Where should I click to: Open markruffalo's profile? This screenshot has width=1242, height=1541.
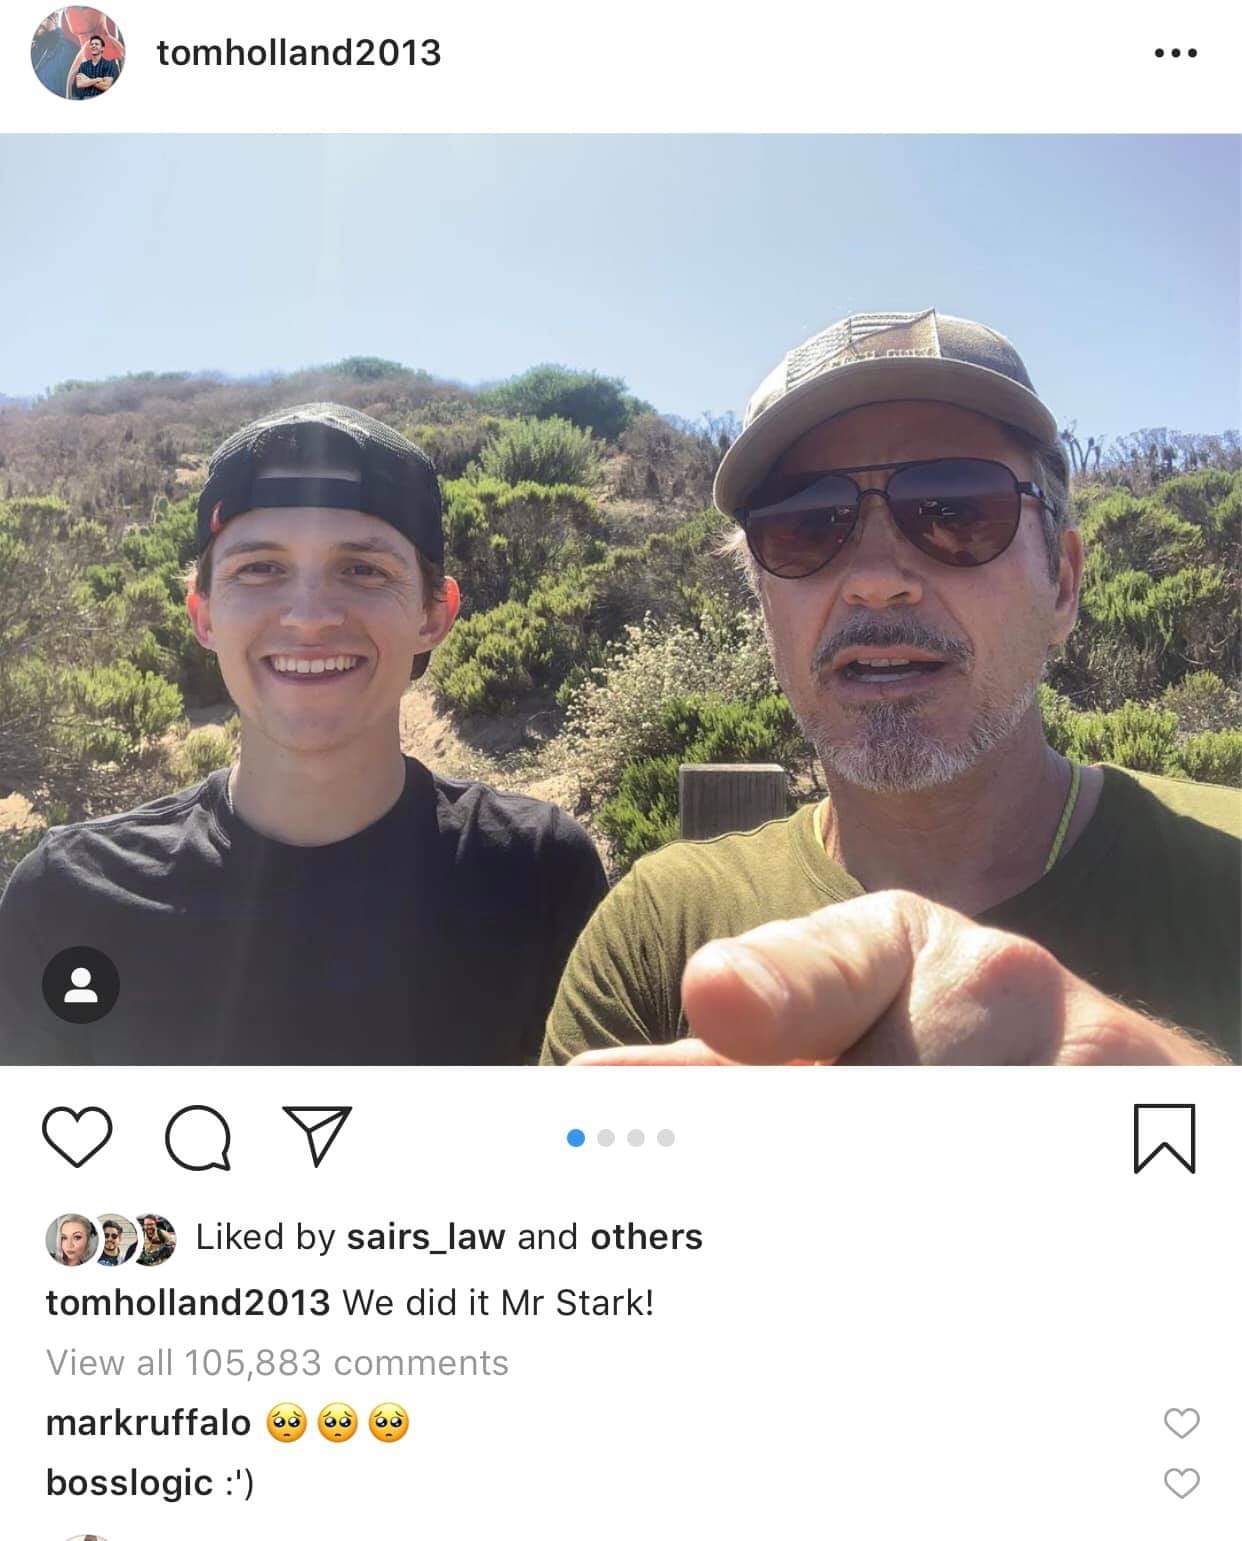pos(148,1422)
